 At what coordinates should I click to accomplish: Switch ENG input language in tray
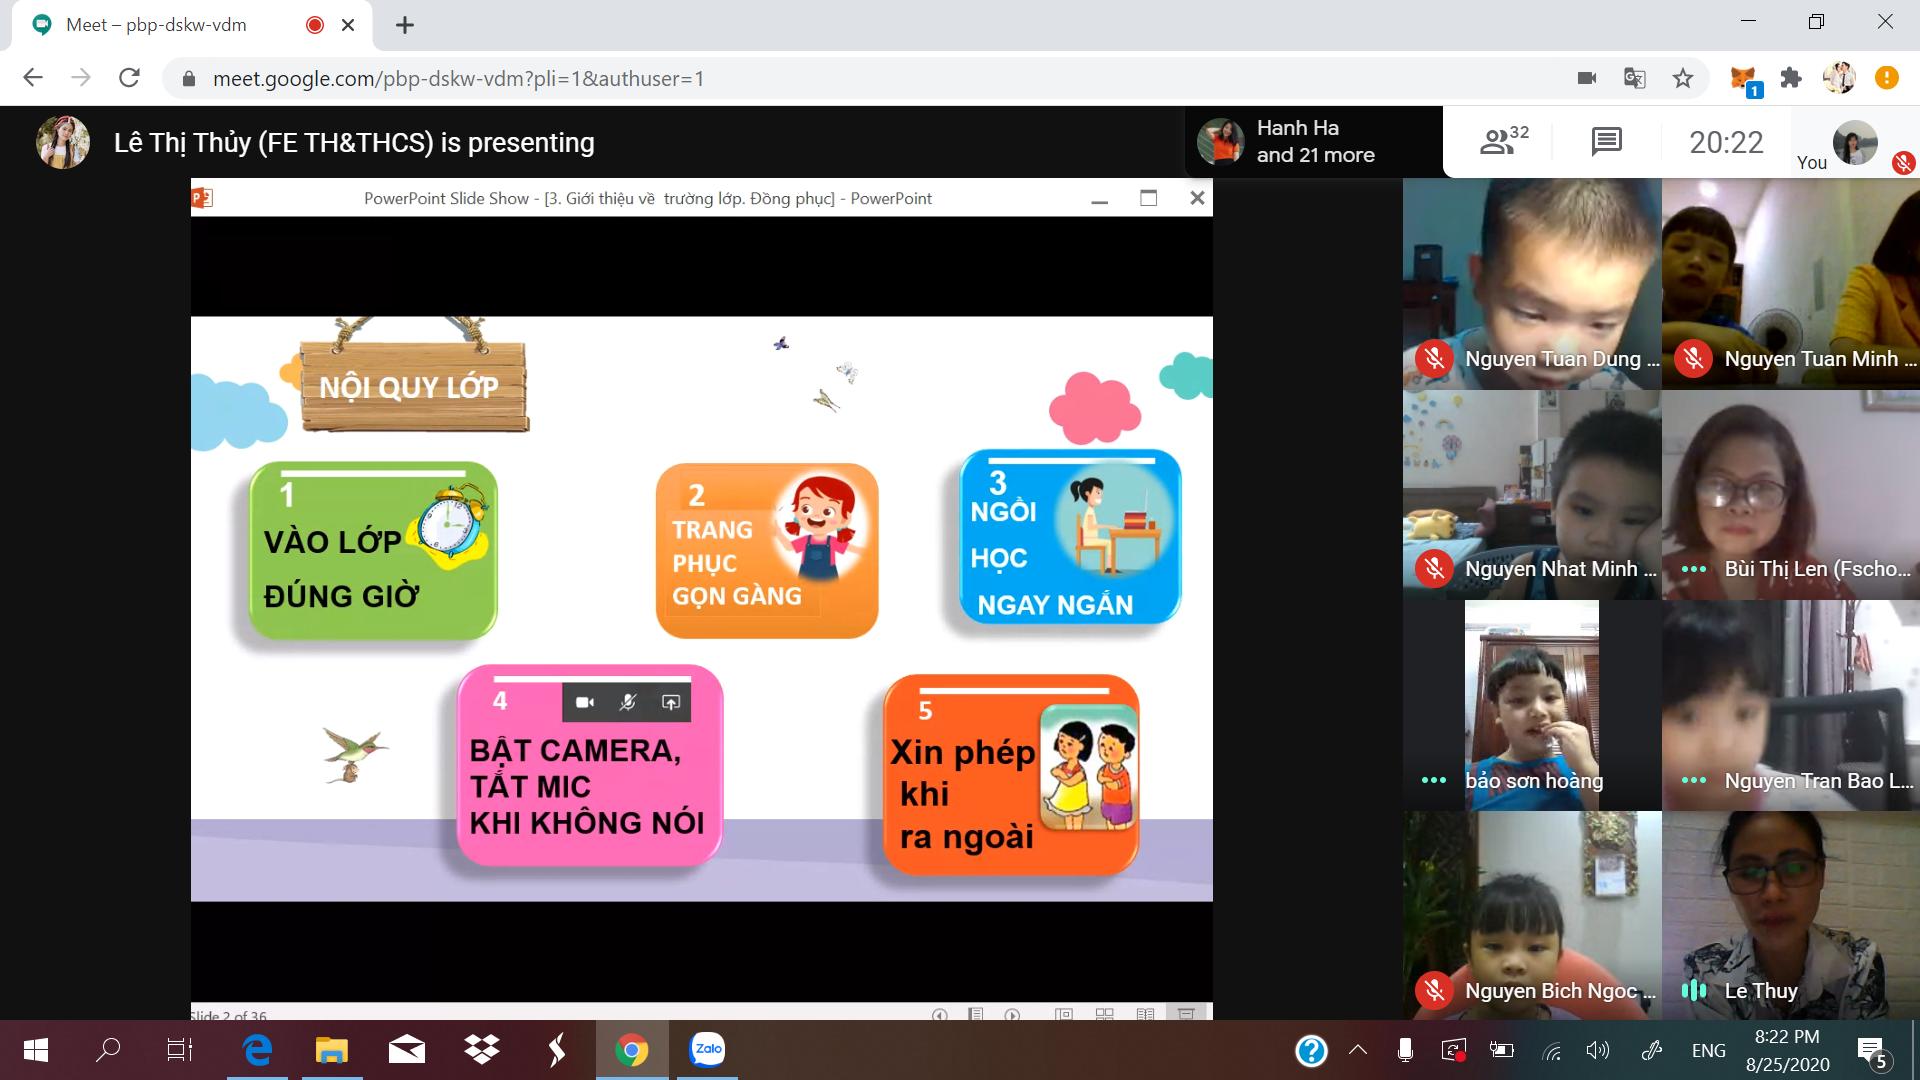[1708, 1050]
